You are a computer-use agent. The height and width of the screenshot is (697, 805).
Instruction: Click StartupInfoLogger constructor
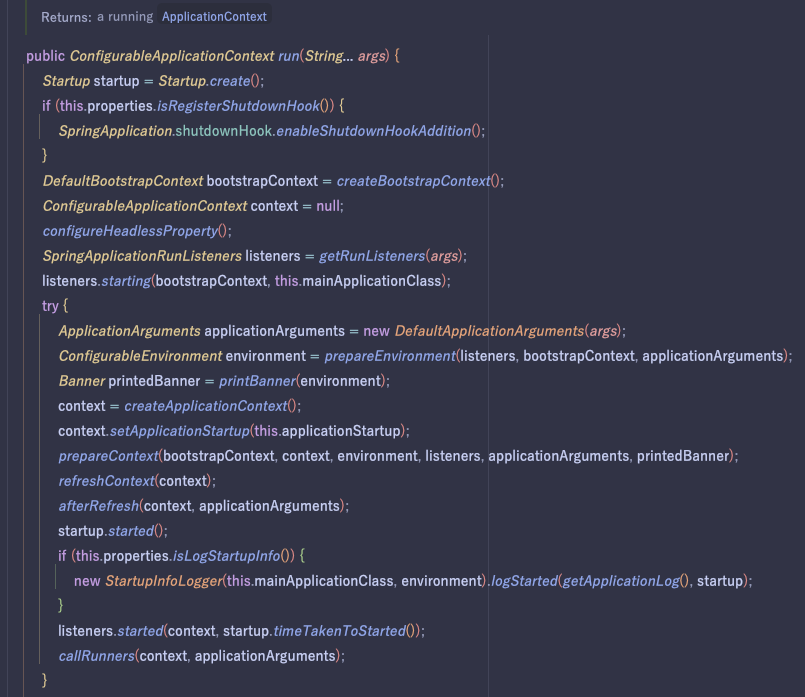[164, 582]
